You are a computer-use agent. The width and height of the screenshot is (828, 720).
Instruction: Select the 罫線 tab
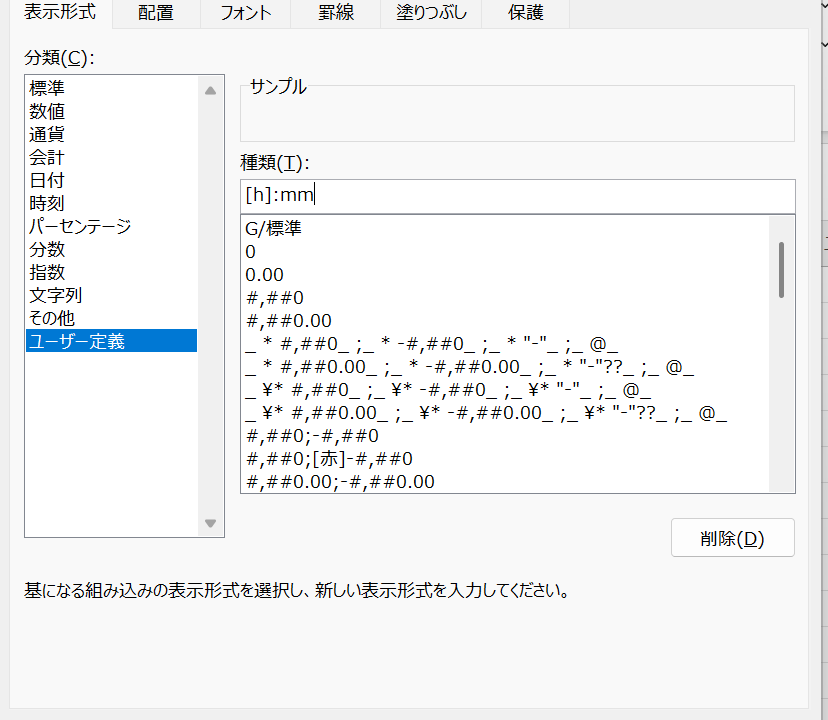click(335, 14)
